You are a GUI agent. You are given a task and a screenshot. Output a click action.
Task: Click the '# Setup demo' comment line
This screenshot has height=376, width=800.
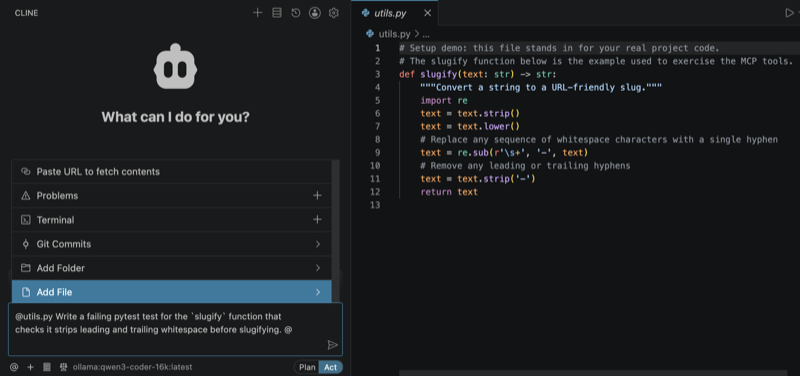(x=559, y=48)
